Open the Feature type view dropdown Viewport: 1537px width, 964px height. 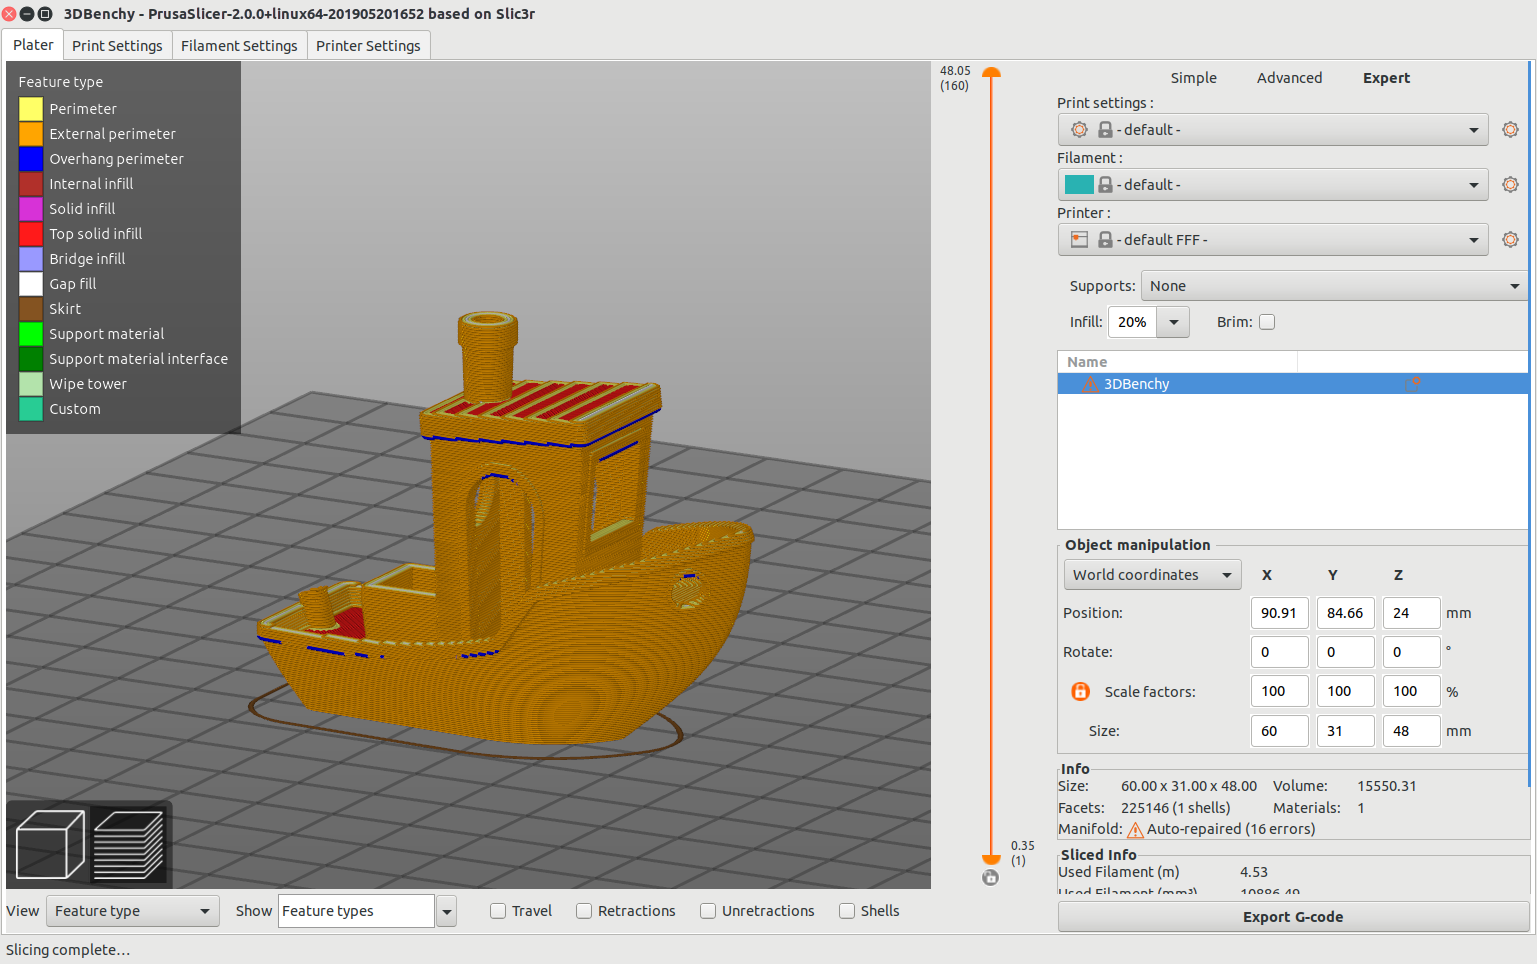click(132, 911)
